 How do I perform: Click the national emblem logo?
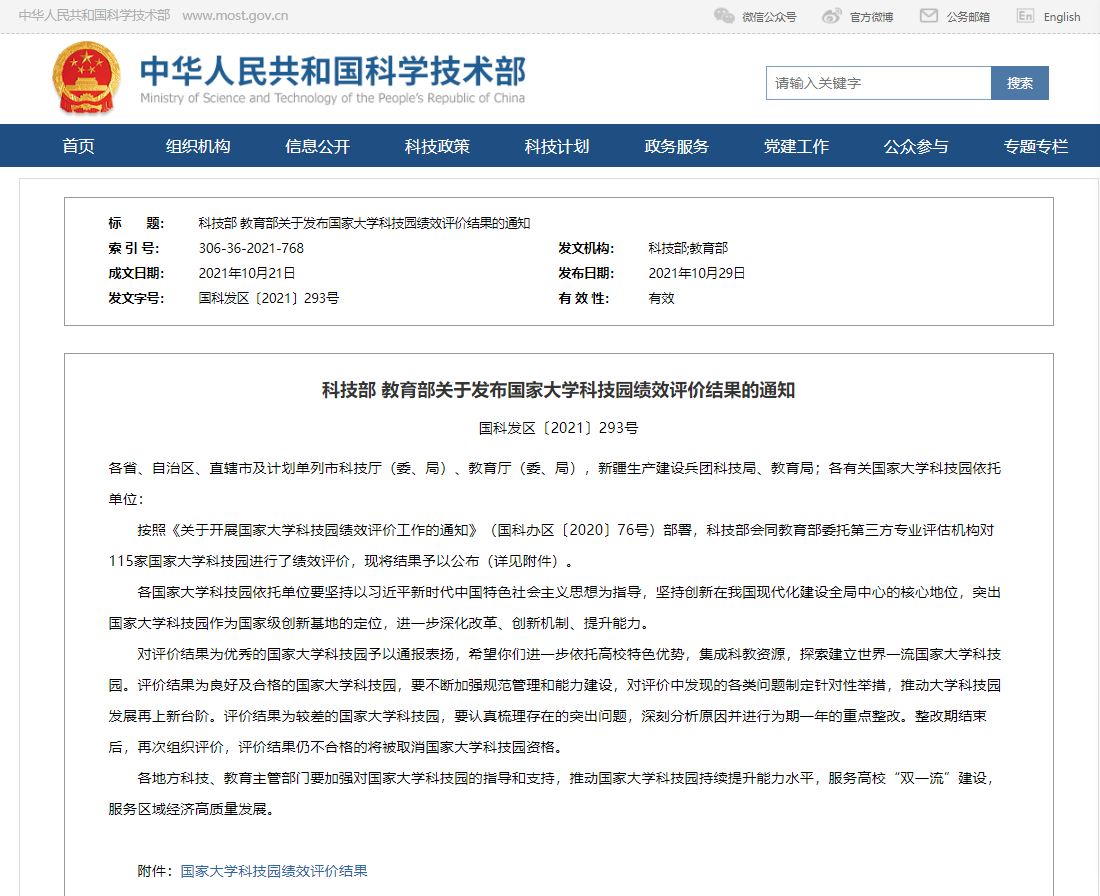[x=86, y=79]
